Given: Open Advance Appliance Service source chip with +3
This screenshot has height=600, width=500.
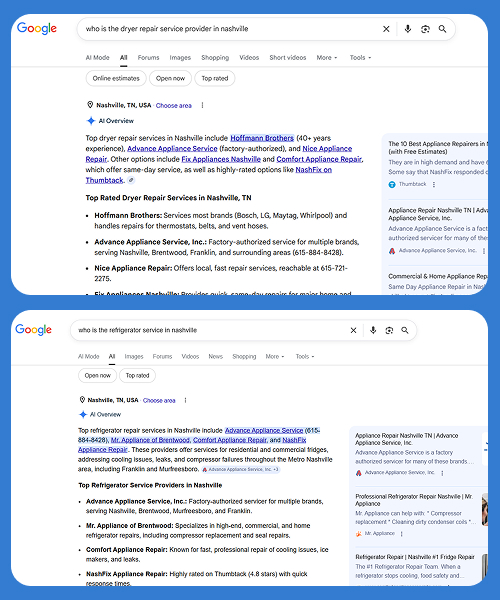Looking at the screenshot, I should pos(241,469).
